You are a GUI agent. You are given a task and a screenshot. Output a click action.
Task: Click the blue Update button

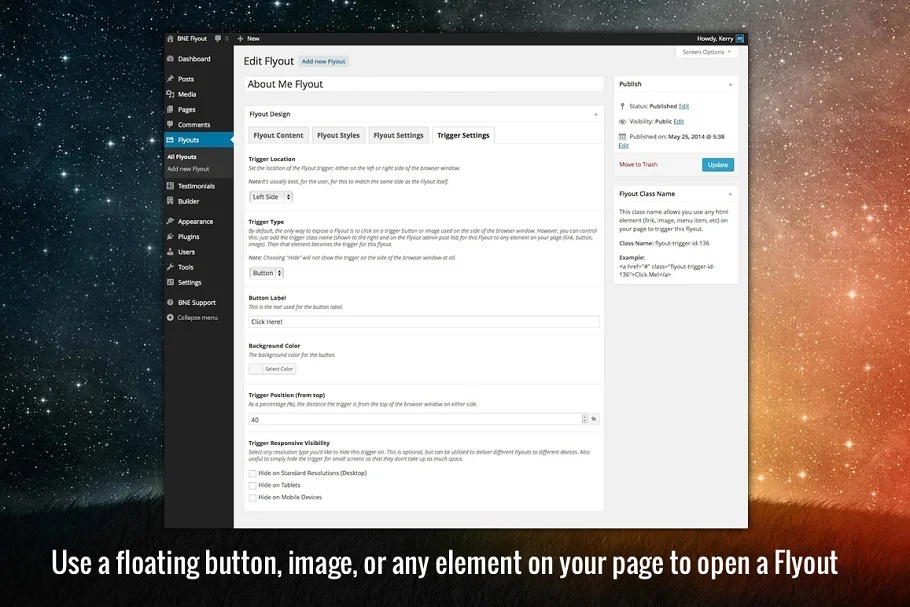point(717,165)
